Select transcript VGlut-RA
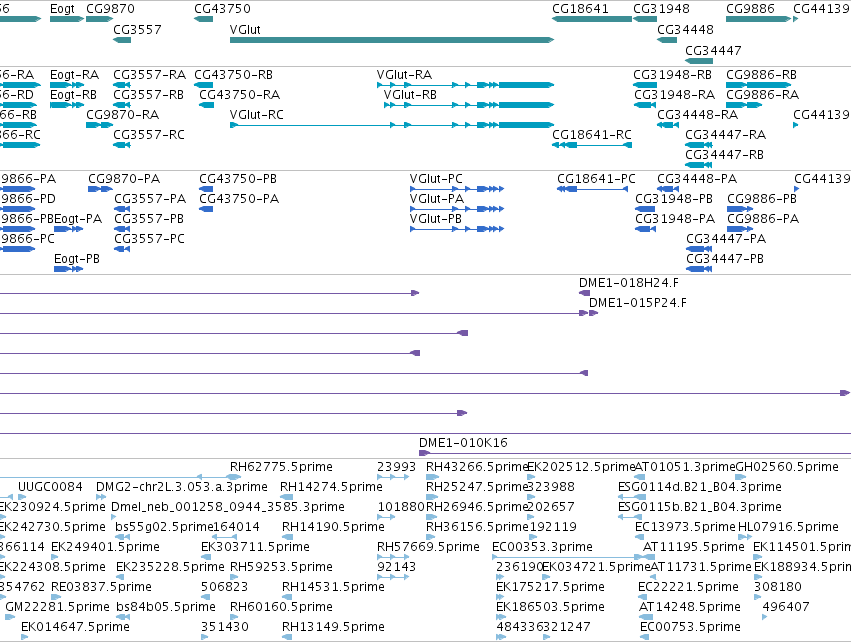Viewport: 851px width, 642px height. (x=465, y=85)
